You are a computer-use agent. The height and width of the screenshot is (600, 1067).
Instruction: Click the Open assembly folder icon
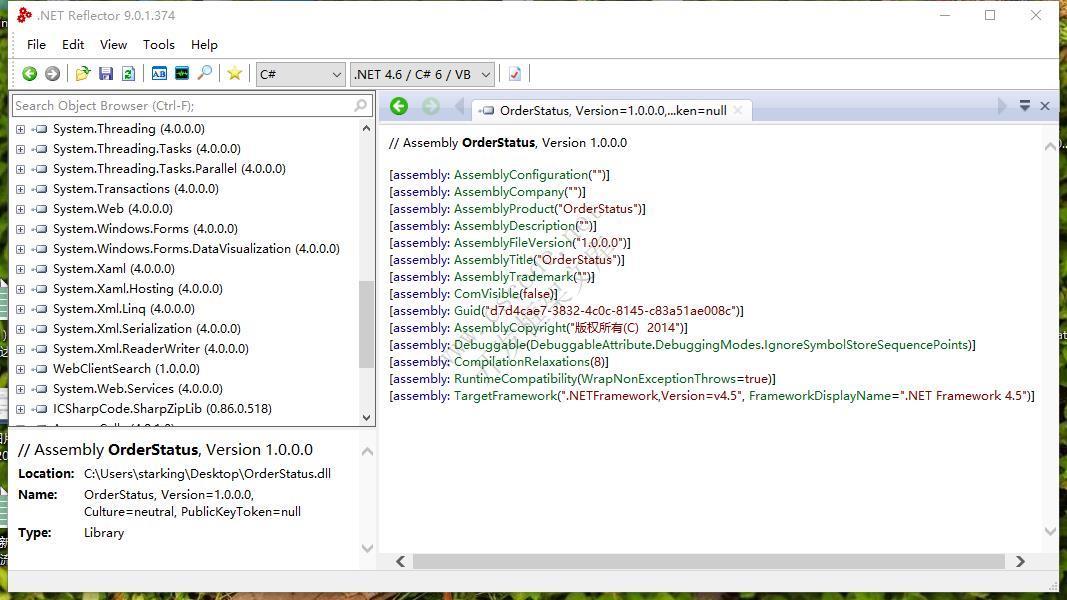point(83,74)
